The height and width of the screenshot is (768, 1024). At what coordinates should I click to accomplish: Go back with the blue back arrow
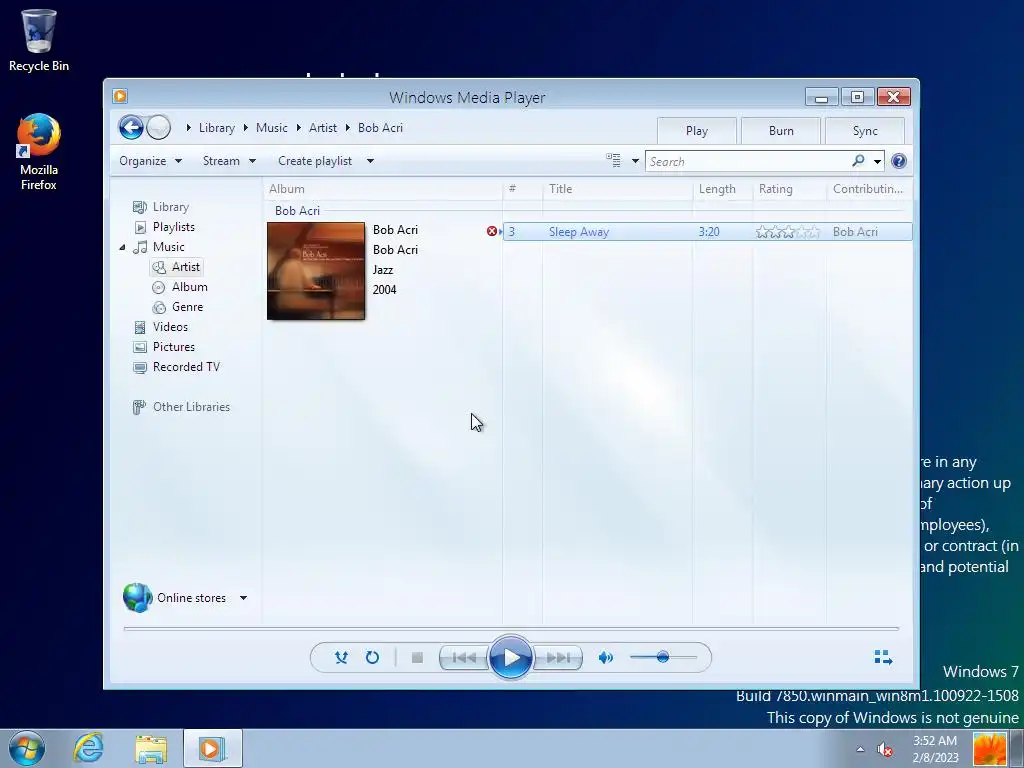pos(131,127)
